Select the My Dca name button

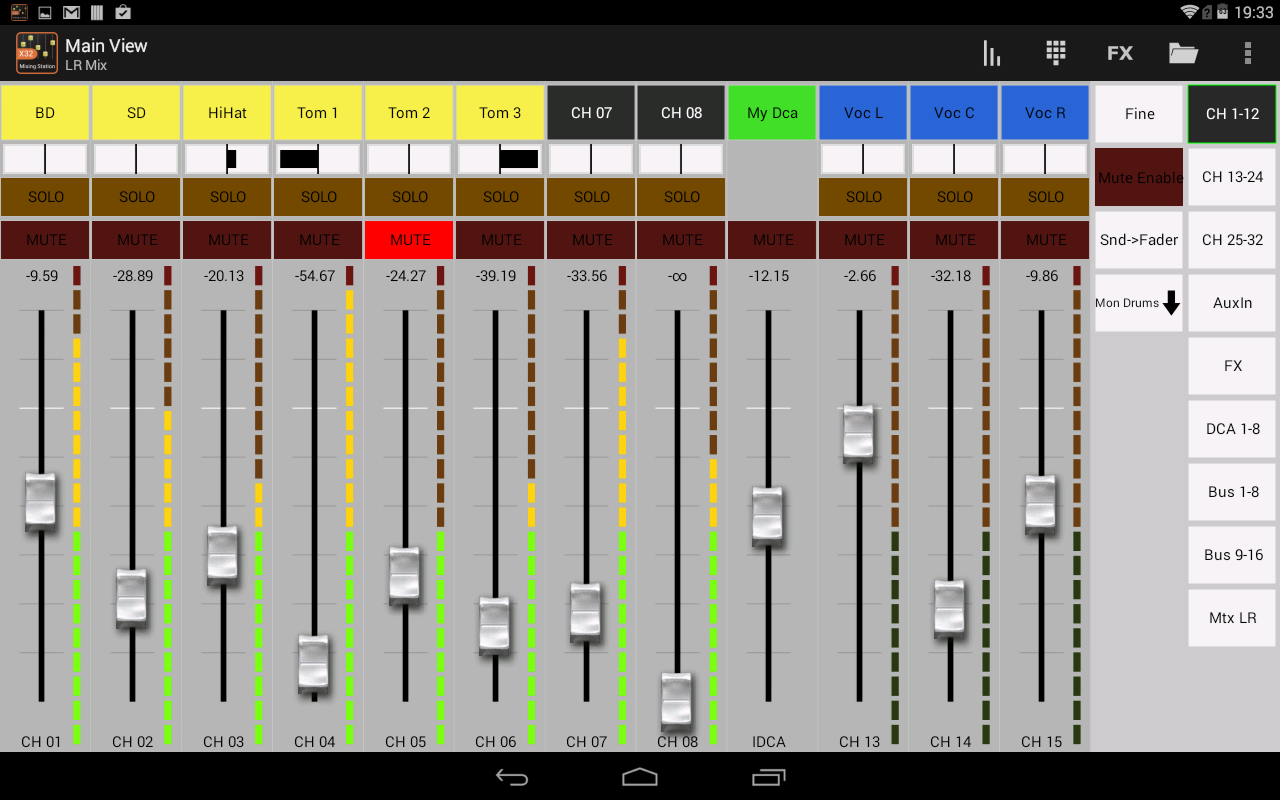772,113
